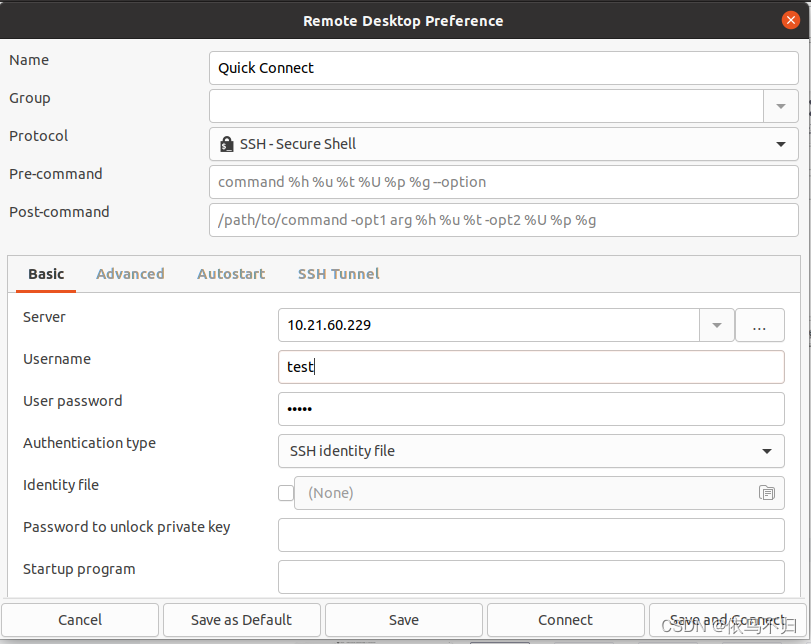
Task: Click the SSH protocol lock icon
Action: 227,144
